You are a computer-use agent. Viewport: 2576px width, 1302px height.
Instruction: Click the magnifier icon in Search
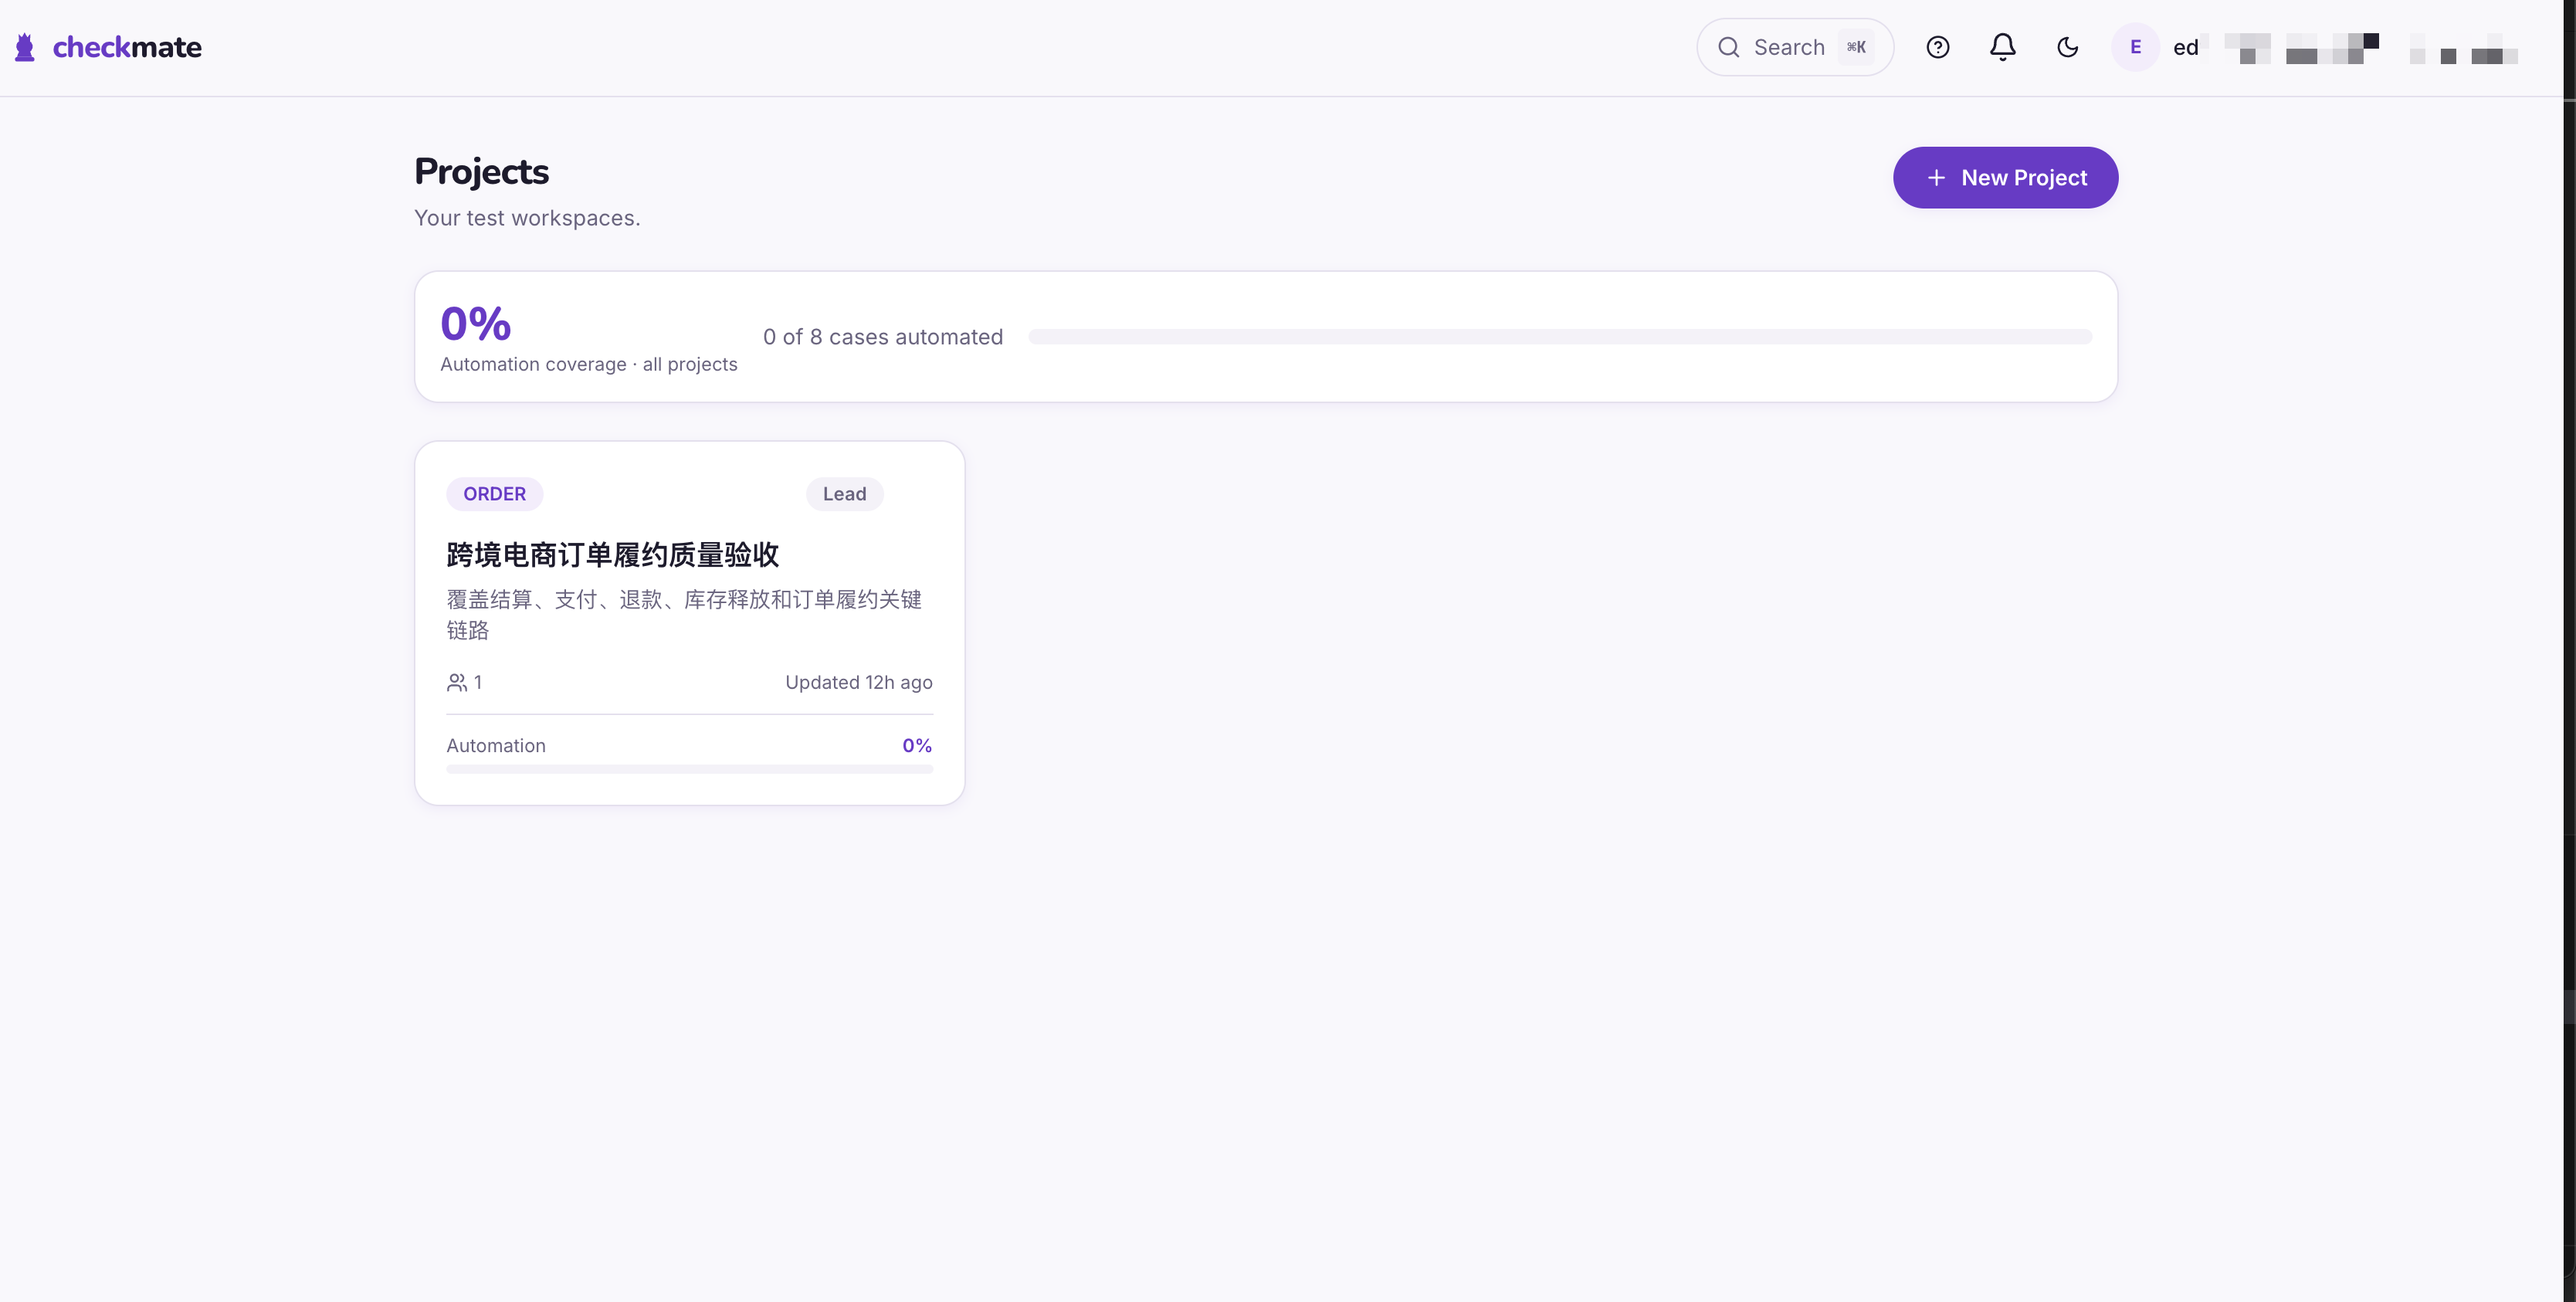(x=1729, y=47)
